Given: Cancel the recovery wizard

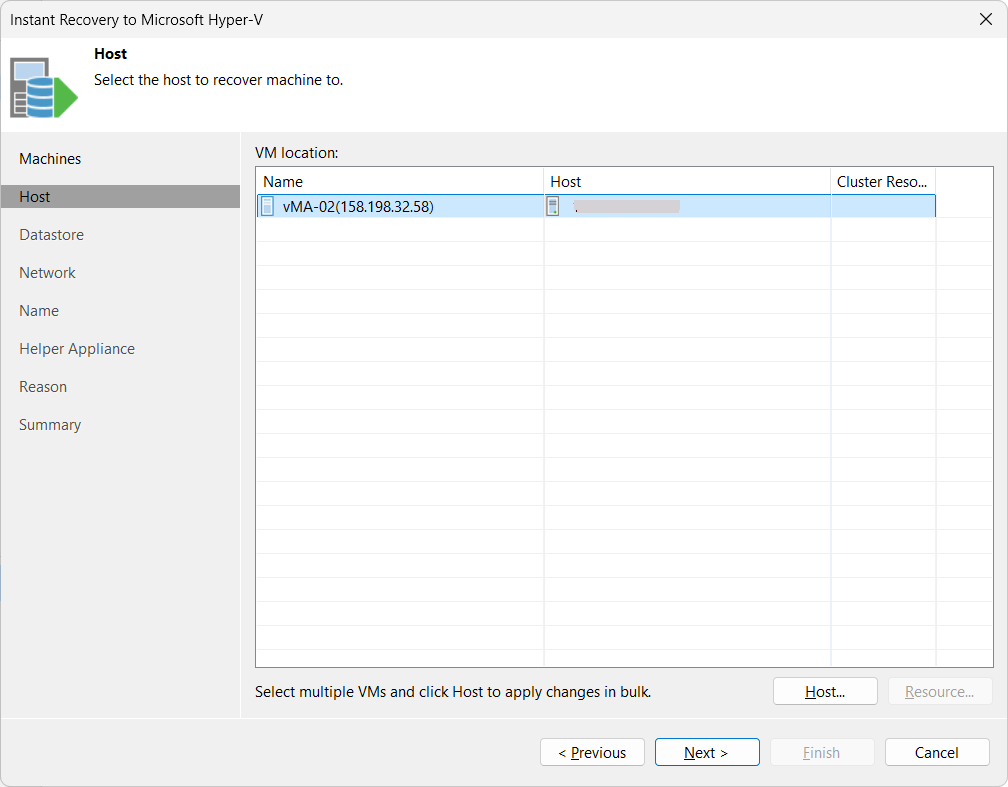Looking at the screenshot, I should click(937, 752).
